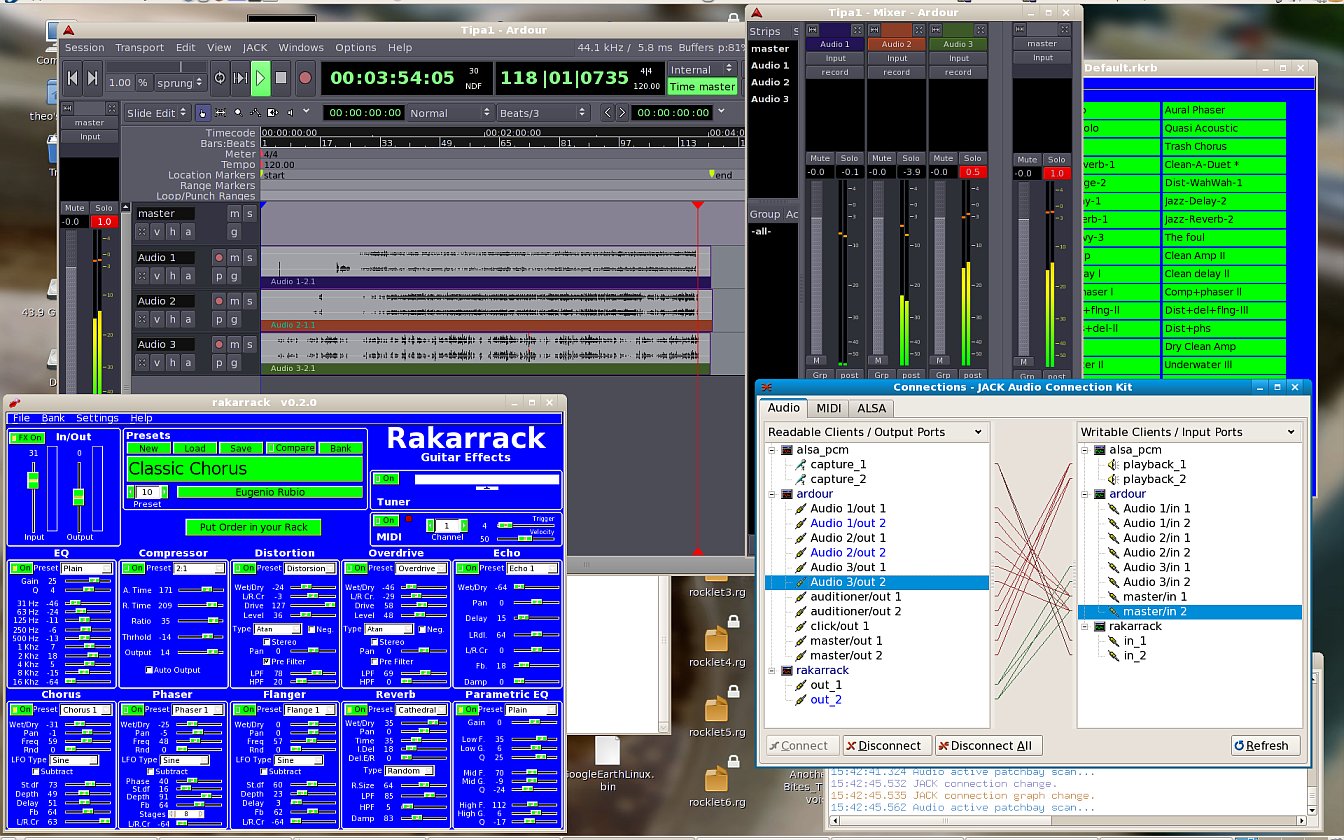This screenshot has height=840, width=1344.
Task: Open the Beats/3 snap dropdown in Ardour
Action: coord(543,113)
